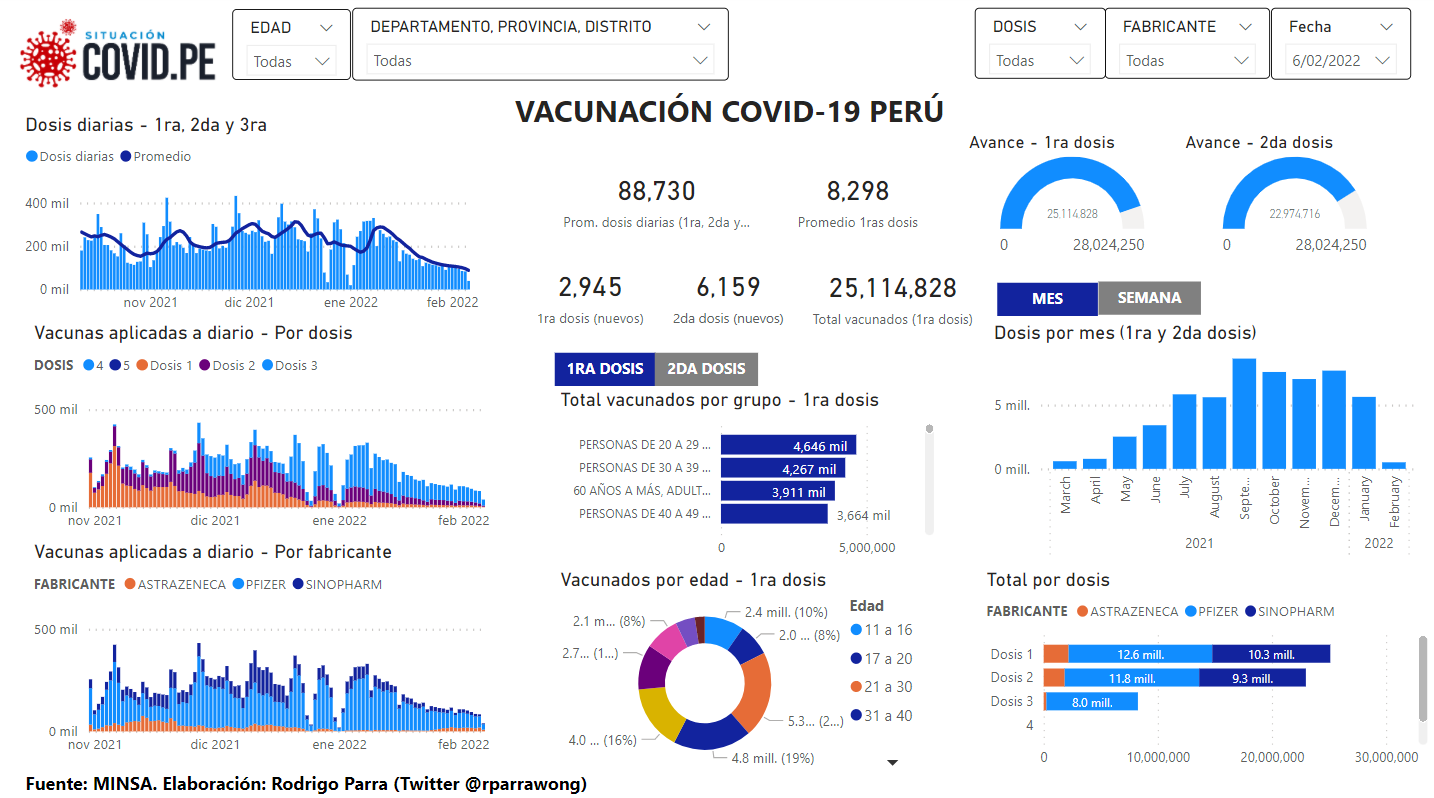The width and height of the screenshot is (1434, 798).
Task: Click legend marker for dose 4
Action: [88, 366]
